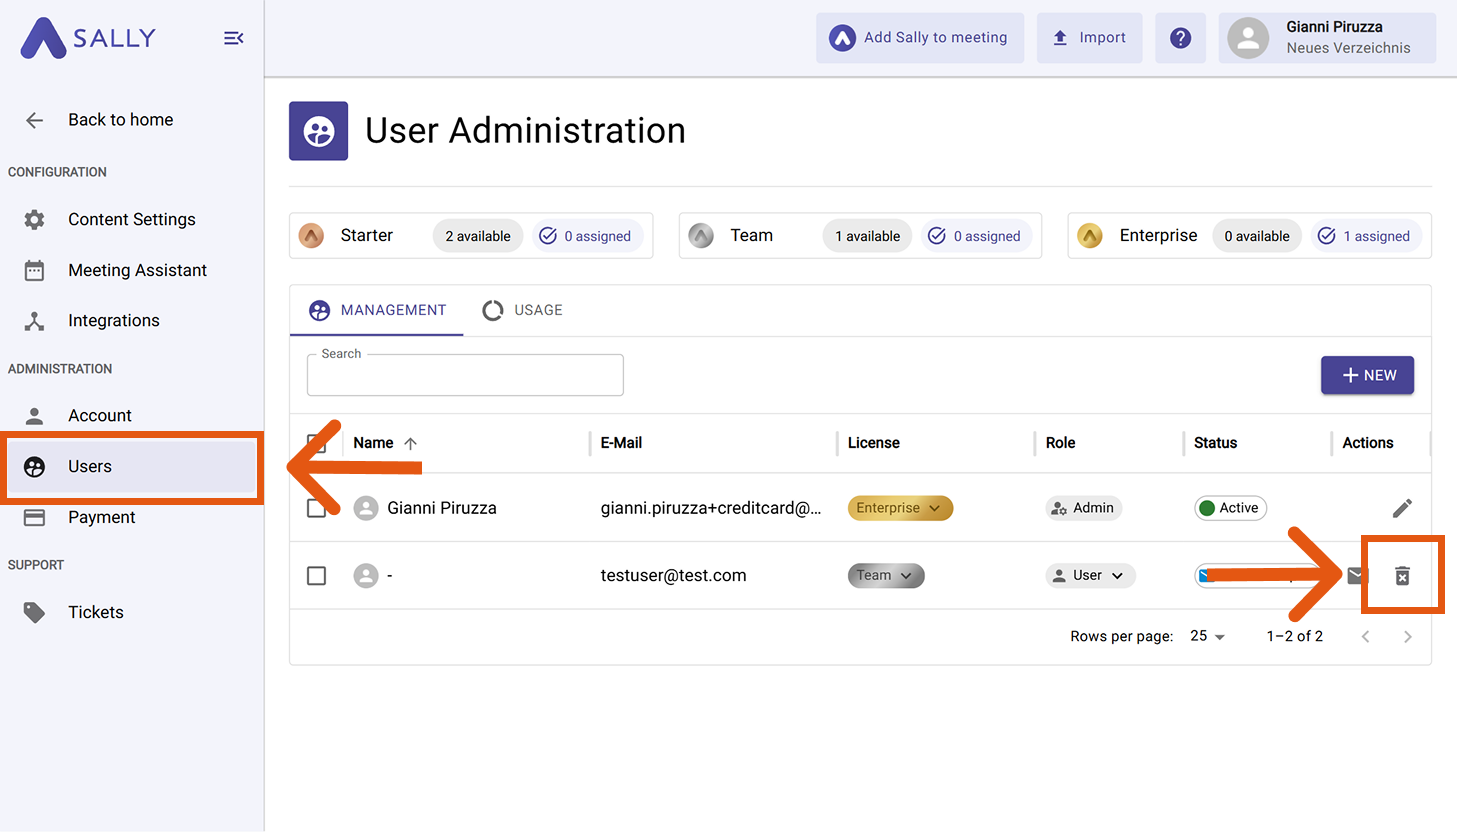Click Add Sally to meeting button
The height and width of the screenshot is (832, 1457).
[x=920, y=38]
